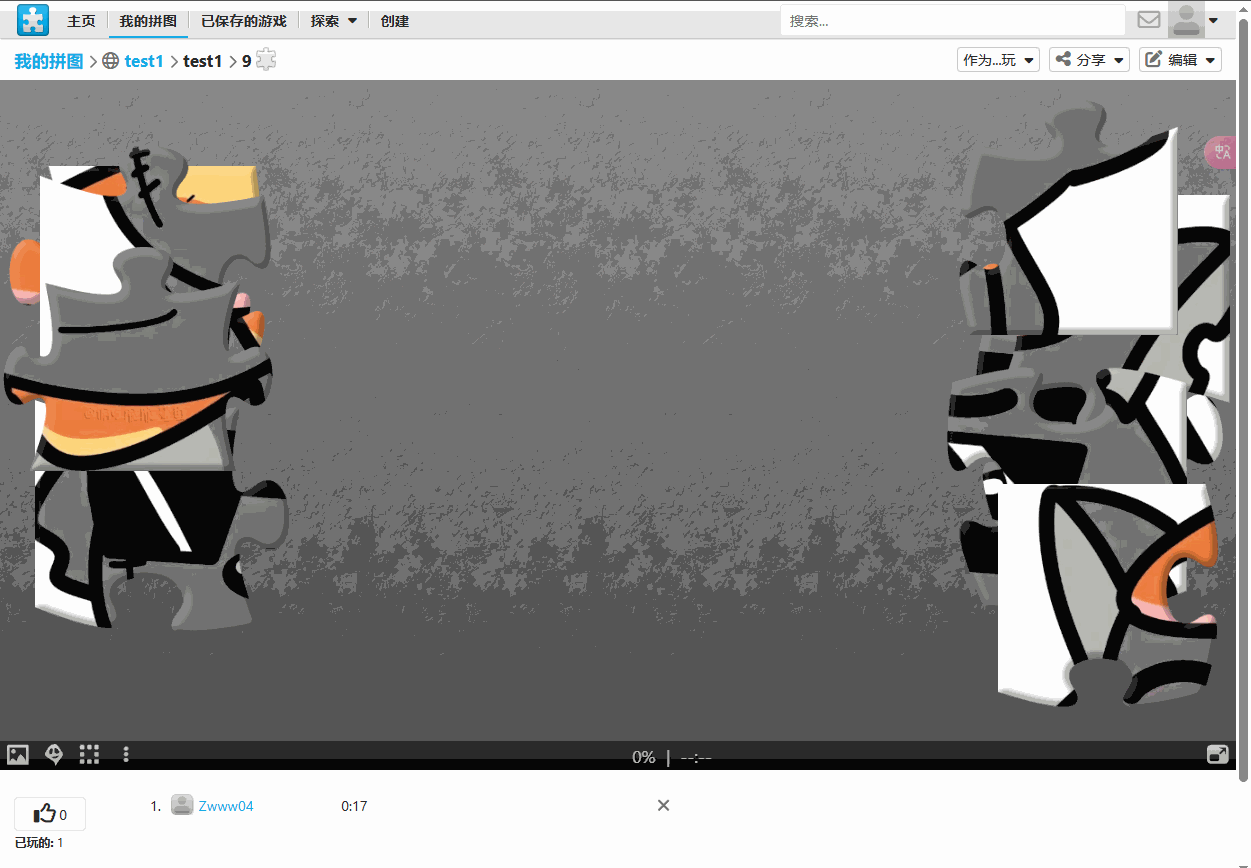Expand the account dropdown arrow
1251x868 pixels.
1214,20
